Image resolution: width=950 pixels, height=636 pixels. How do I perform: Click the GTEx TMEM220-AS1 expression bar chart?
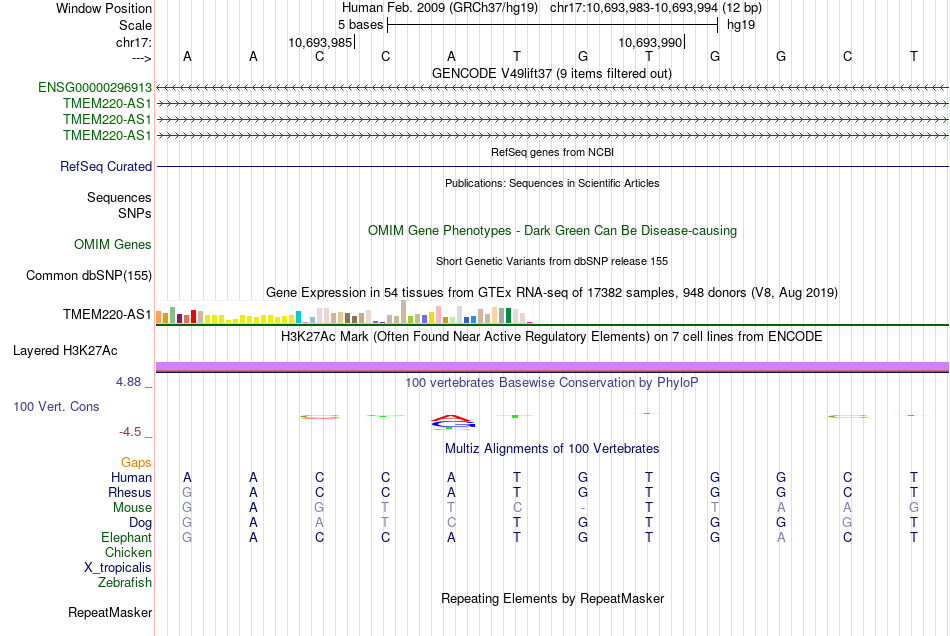tap(344, 312)
